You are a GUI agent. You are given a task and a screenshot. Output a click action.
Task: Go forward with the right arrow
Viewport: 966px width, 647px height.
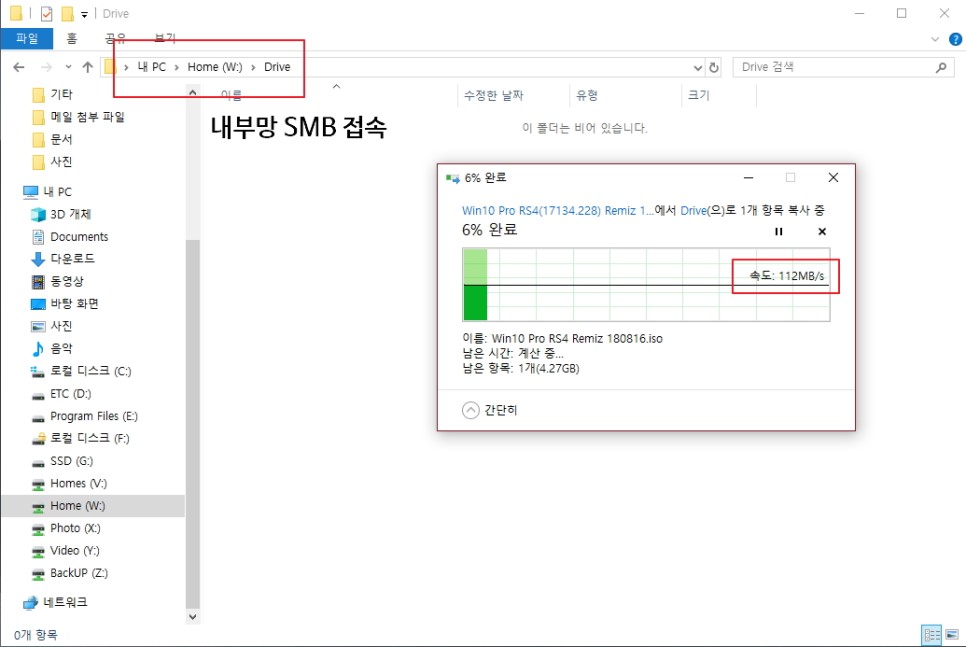[x=46, y=67]
